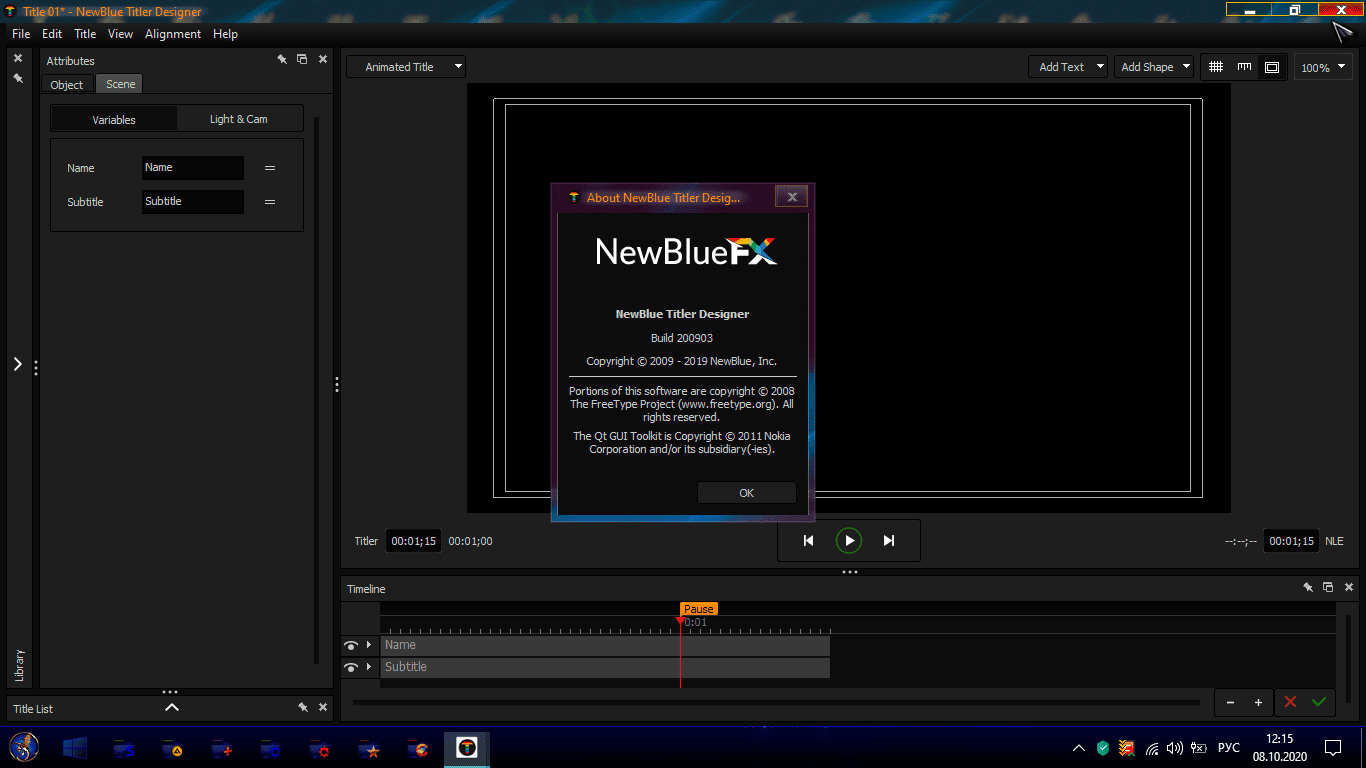This screenshot has width=1366, height=768.
Task: Link the Subtitle variable equals icon
Action: point(270,202)
